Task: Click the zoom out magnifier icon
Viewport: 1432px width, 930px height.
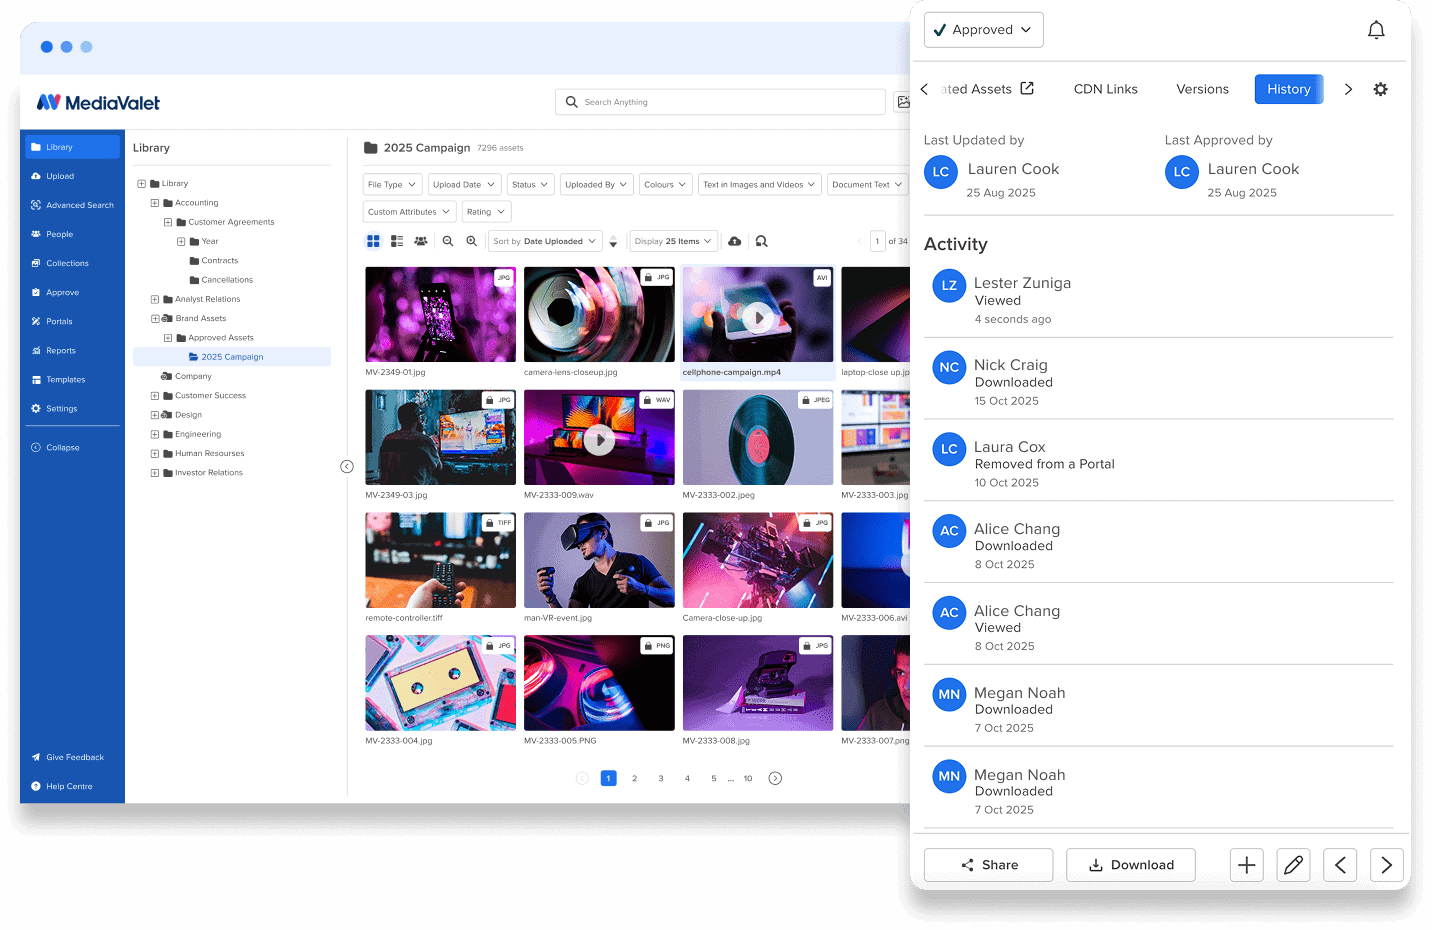Action: (448, 241)
